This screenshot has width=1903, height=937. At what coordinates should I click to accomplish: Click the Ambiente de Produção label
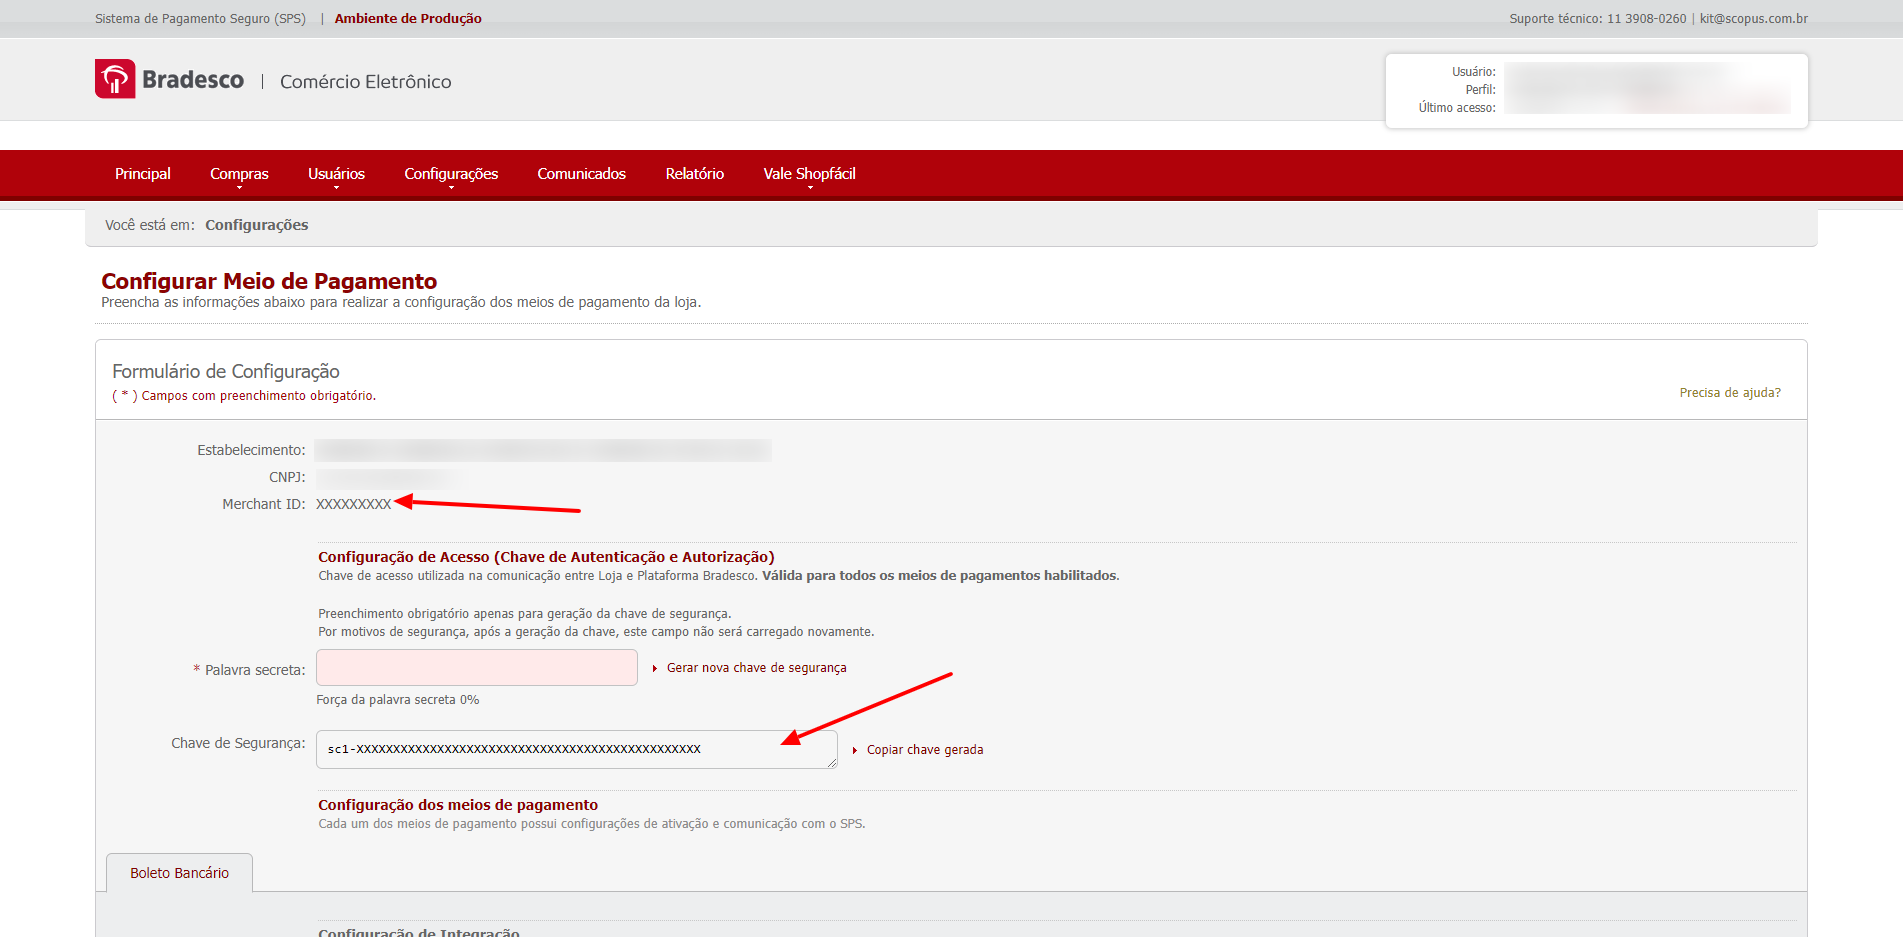408,19
